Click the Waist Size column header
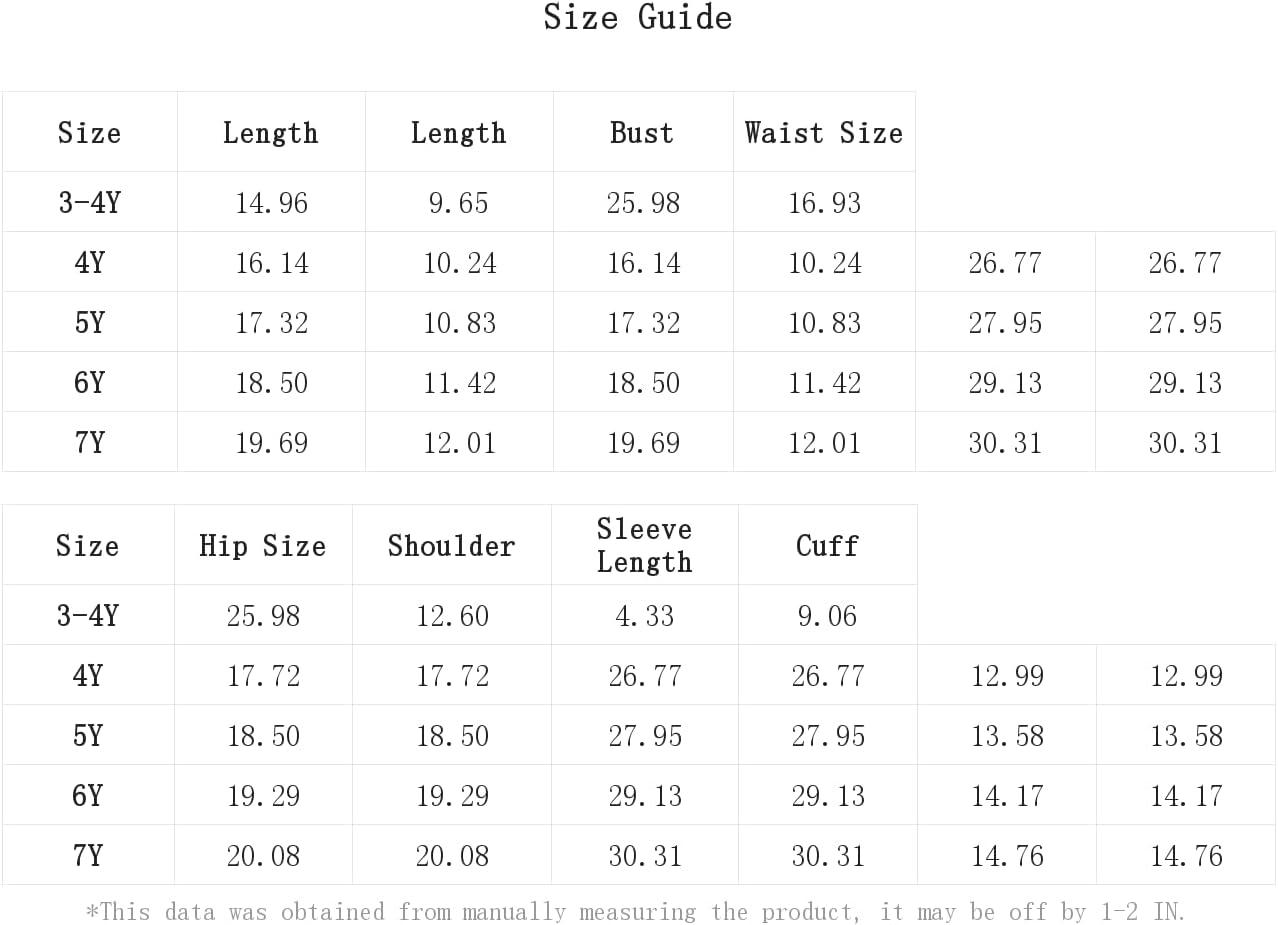This screenshot has height=925, width=1278. click(x=824, y=133)
